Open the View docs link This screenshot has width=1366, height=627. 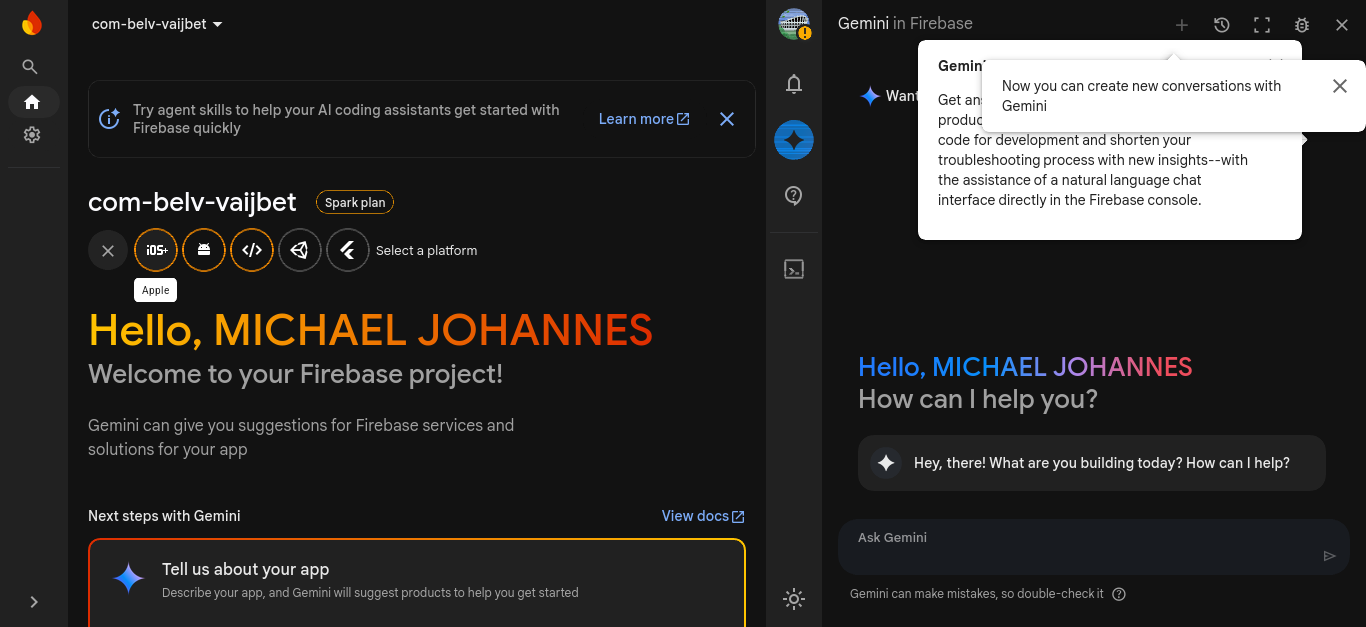[x=702, y=516]
